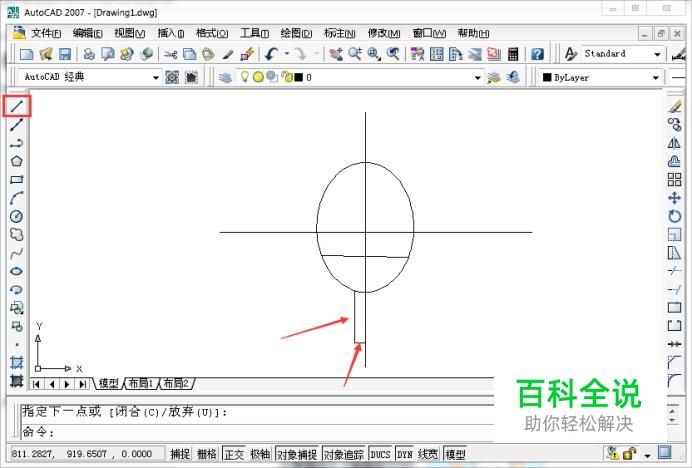Go to the first layout tab arrow
This screenshot has width=692, height=468.
(36, 384)
